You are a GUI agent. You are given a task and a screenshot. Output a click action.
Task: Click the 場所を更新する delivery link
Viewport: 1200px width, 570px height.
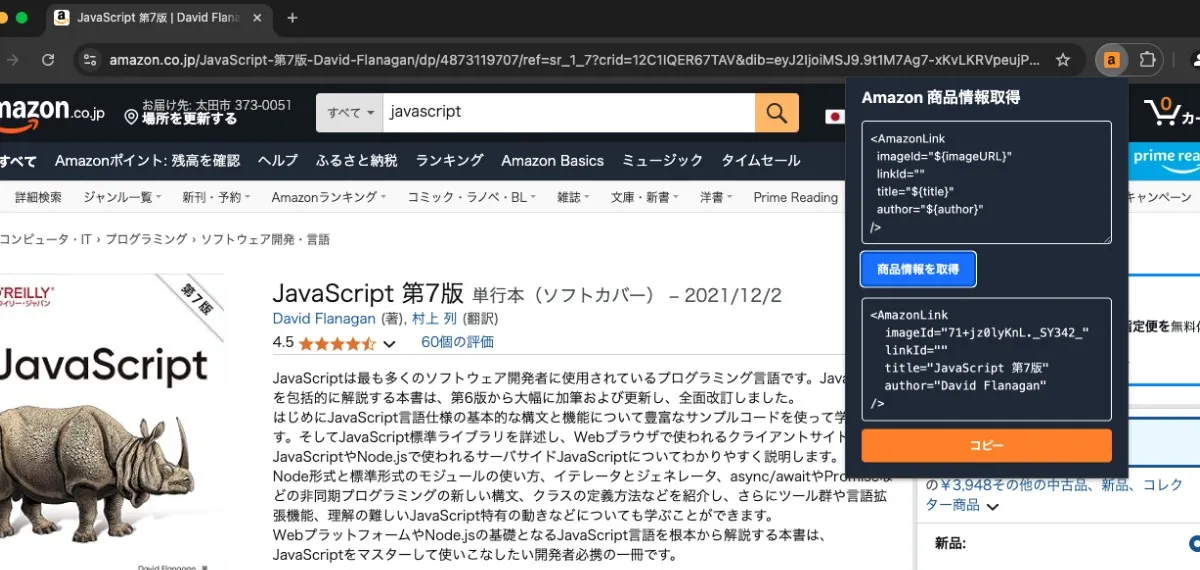(190, 119)
